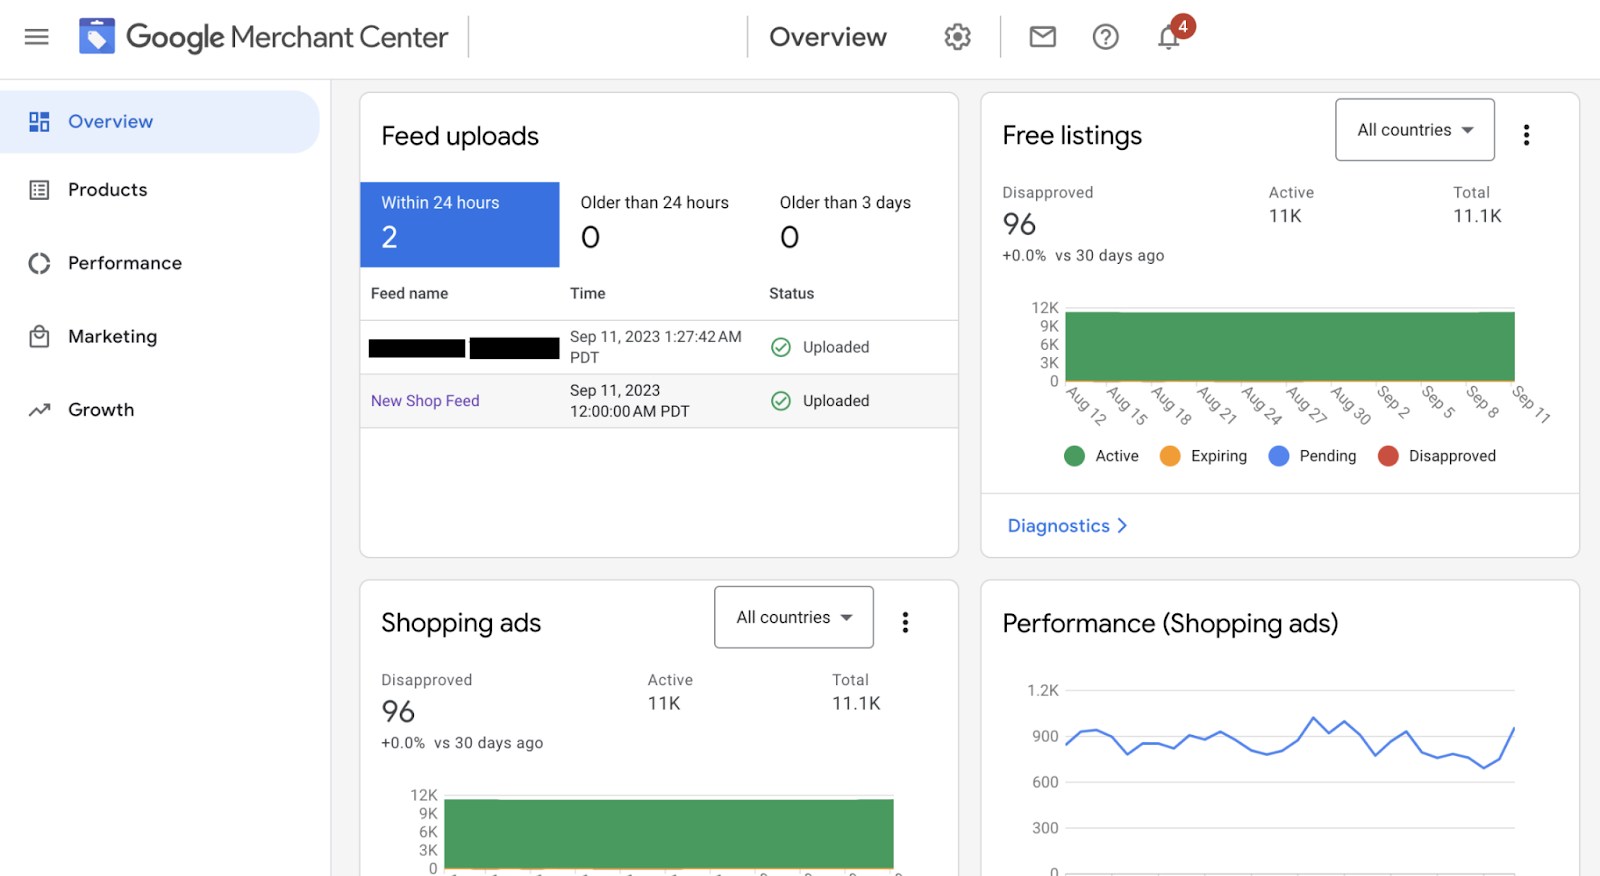The width and height of the screenshot is (1600, 876).
Task: Open the Shopping ads three-dot menu
Action: (x=905, y=622)
